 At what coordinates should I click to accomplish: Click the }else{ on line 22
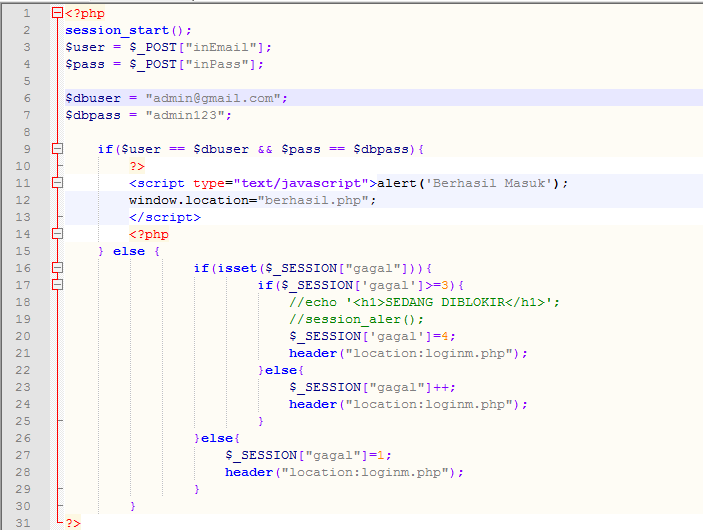pos(281,370)
